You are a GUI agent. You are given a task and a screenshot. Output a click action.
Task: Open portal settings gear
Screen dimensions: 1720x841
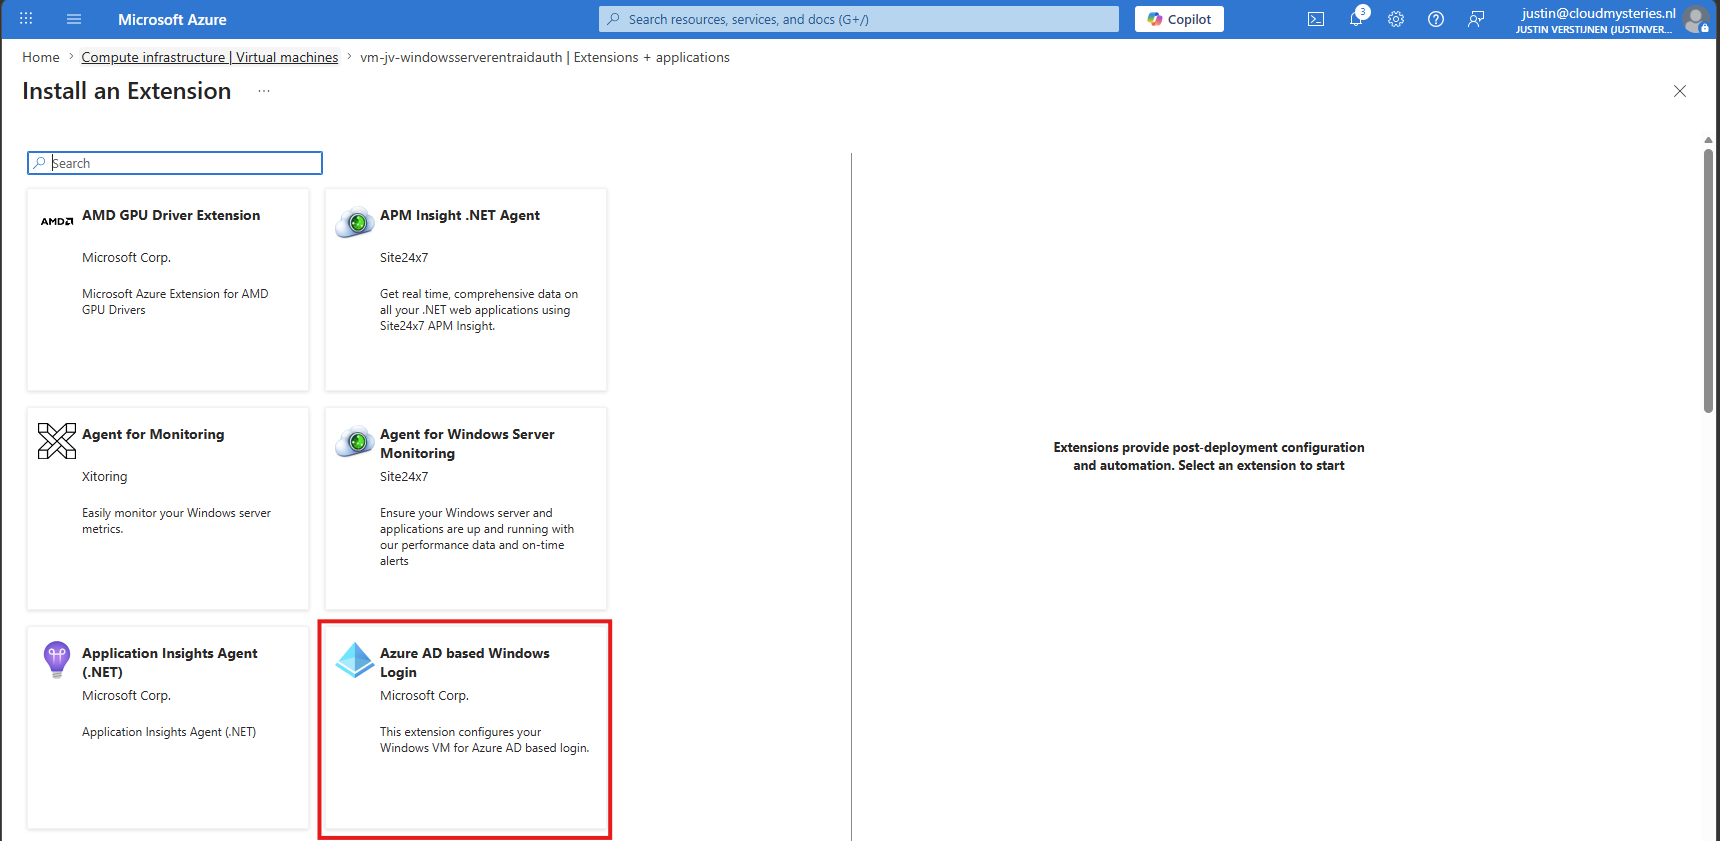1396,19
